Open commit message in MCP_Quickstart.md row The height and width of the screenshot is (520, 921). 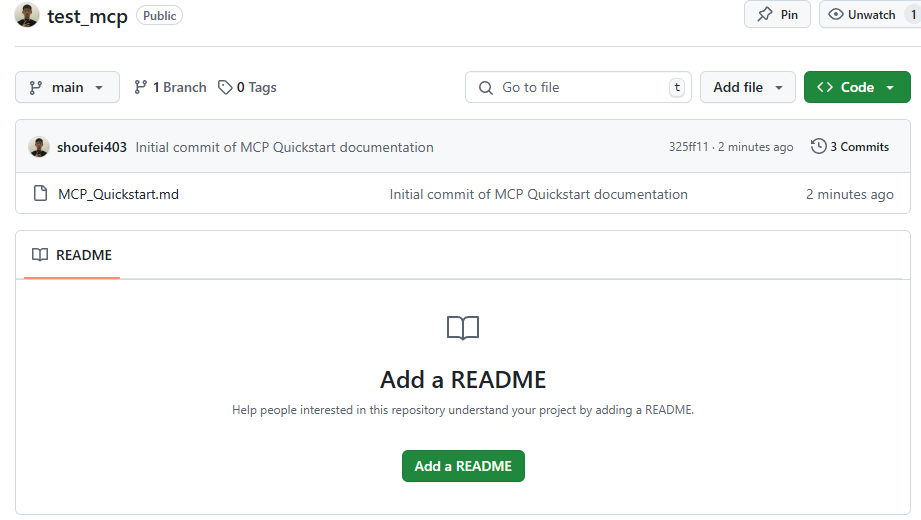tap(538, 194)
